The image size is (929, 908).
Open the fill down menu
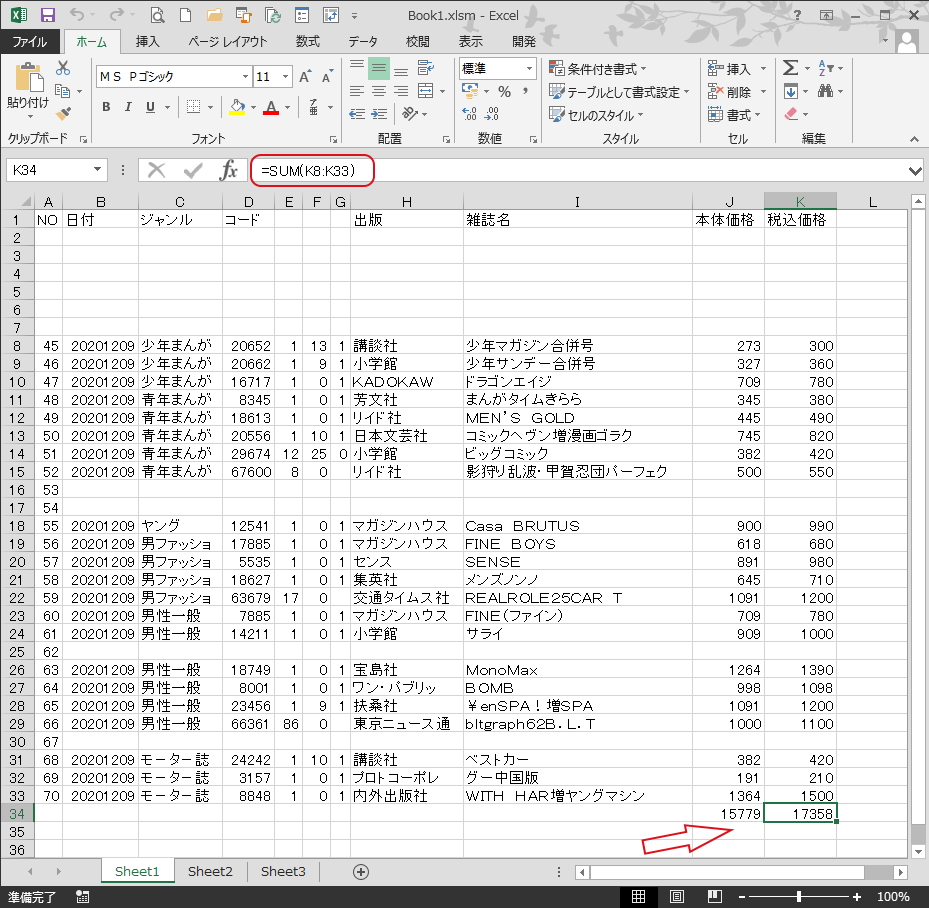pyautogui.click(x=796, y=91)
